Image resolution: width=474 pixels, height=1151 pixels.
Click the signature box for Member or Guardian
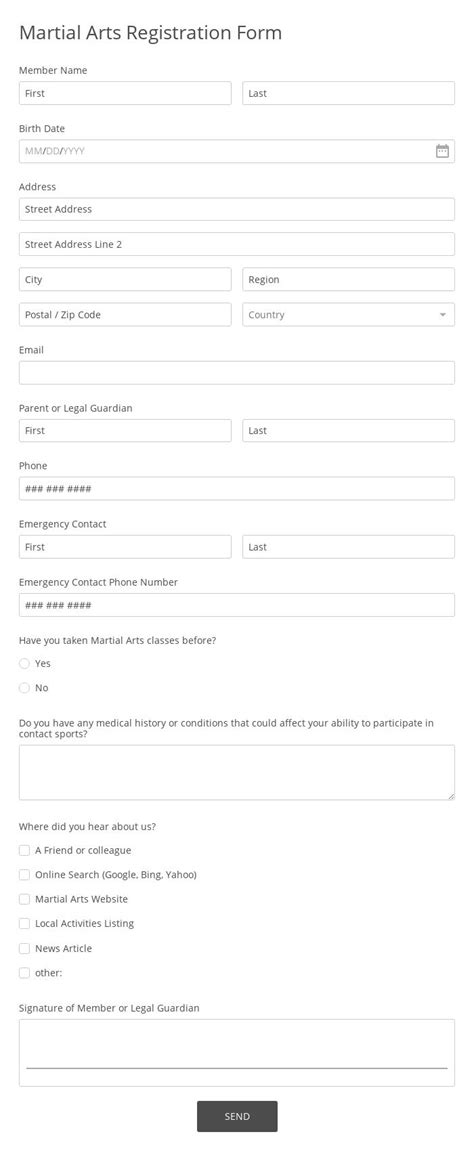tap(237, 1053)
